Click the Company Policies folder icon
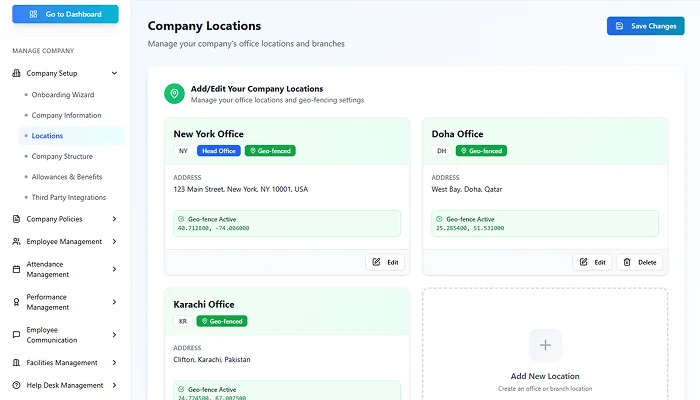700x400 pixels. pyautogui.click(x=16, y=219)
